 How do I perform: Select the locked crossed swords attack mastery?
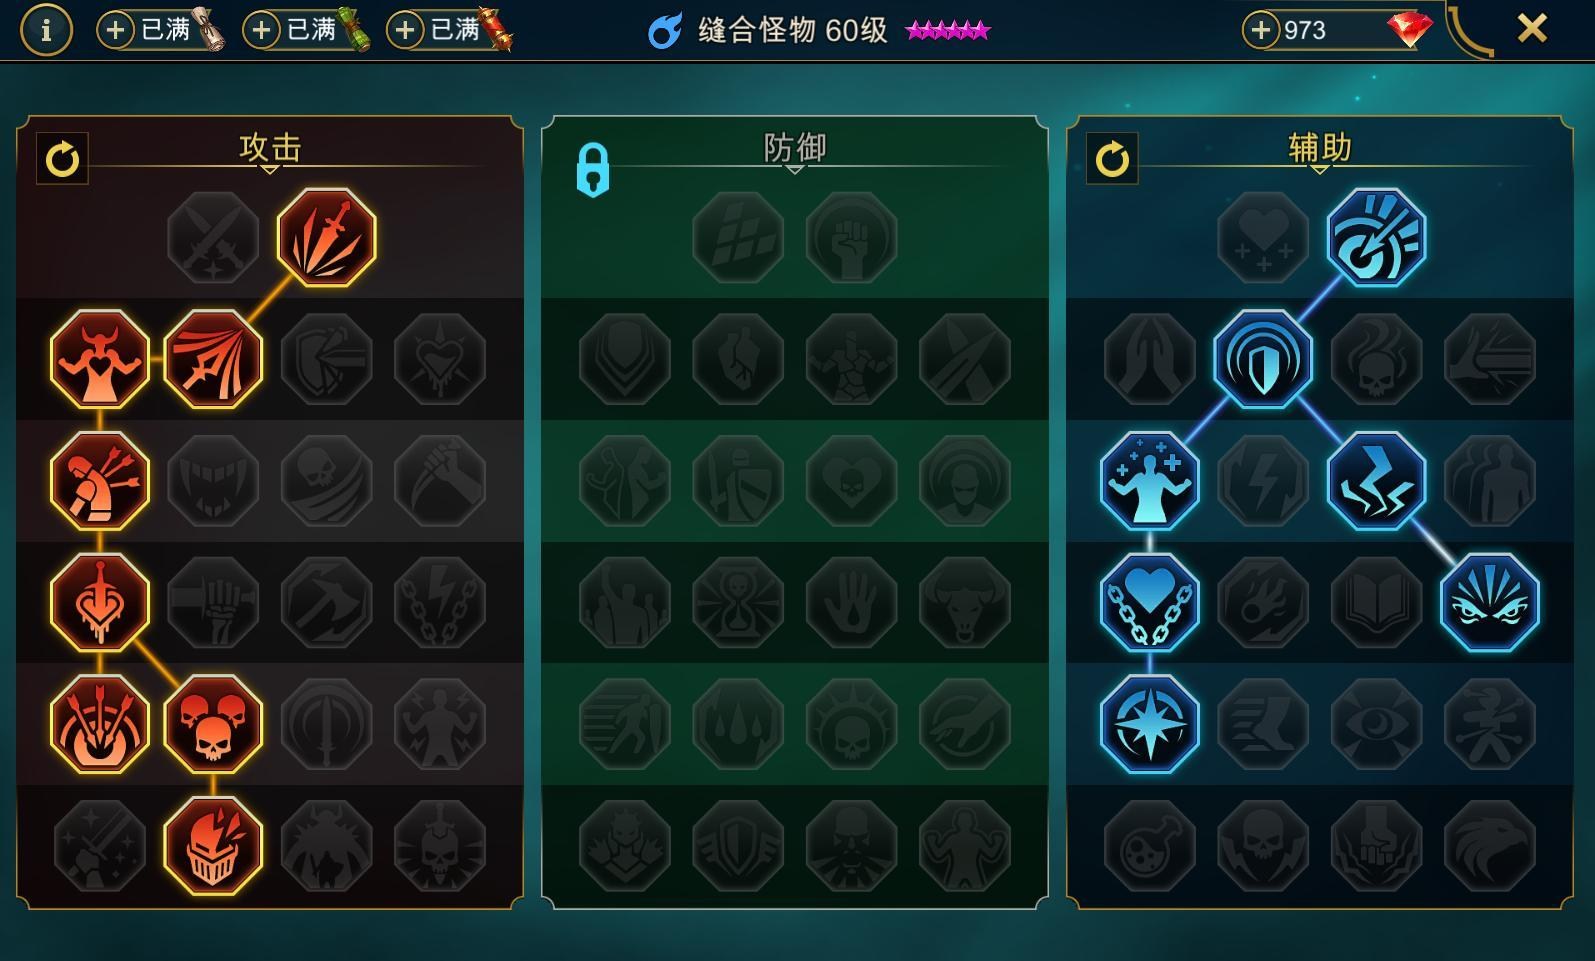click(213, 238)
